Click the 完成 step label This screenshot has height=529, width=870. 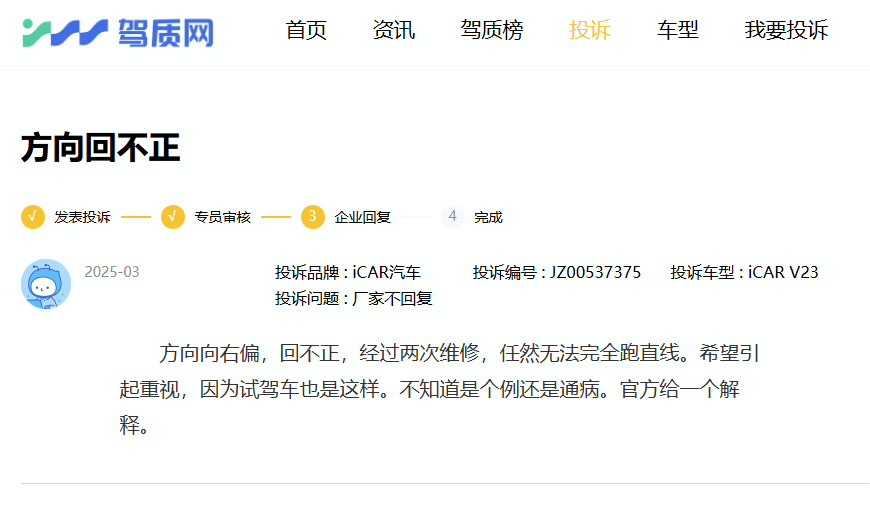[488, 217]
